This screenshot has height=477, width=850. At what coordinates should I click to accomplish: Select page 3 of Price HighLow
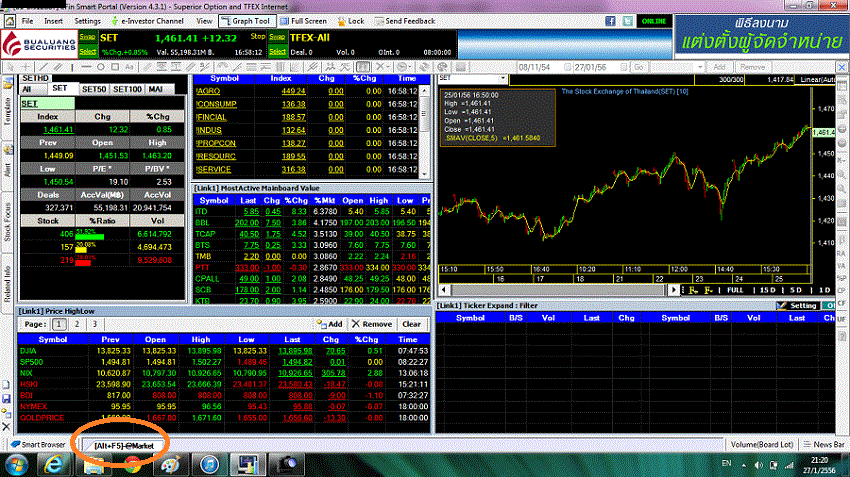coord(94,324)
